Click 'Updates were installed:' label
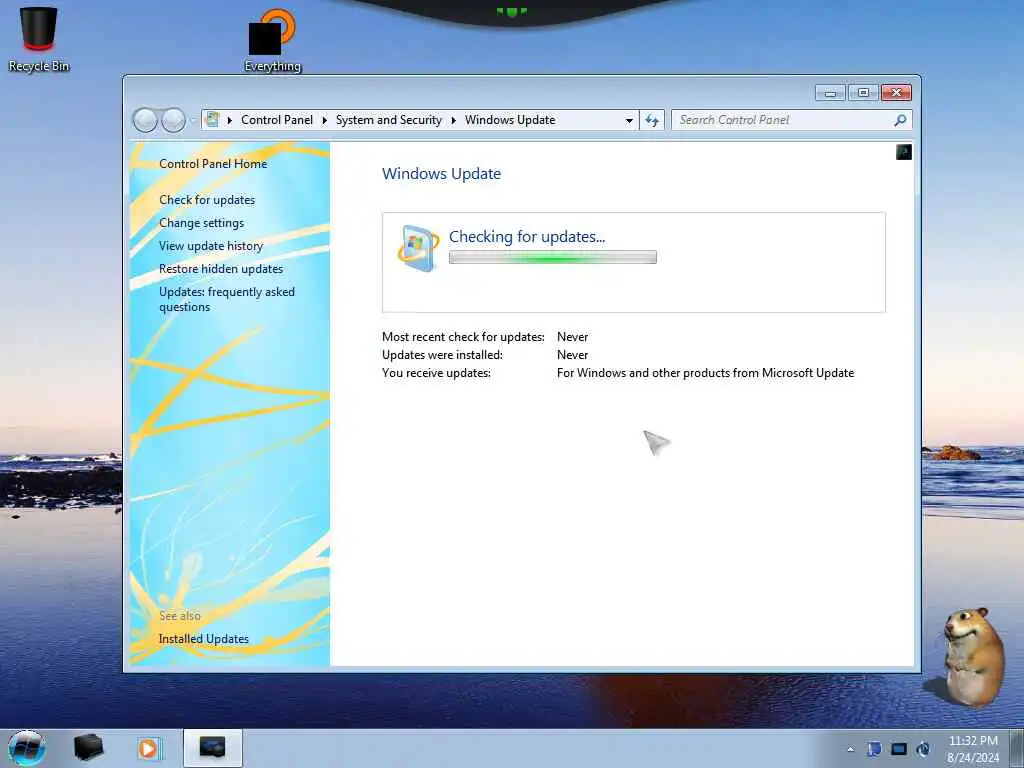This screenshot has height=768, width=1024. click(x=442, y=355)
